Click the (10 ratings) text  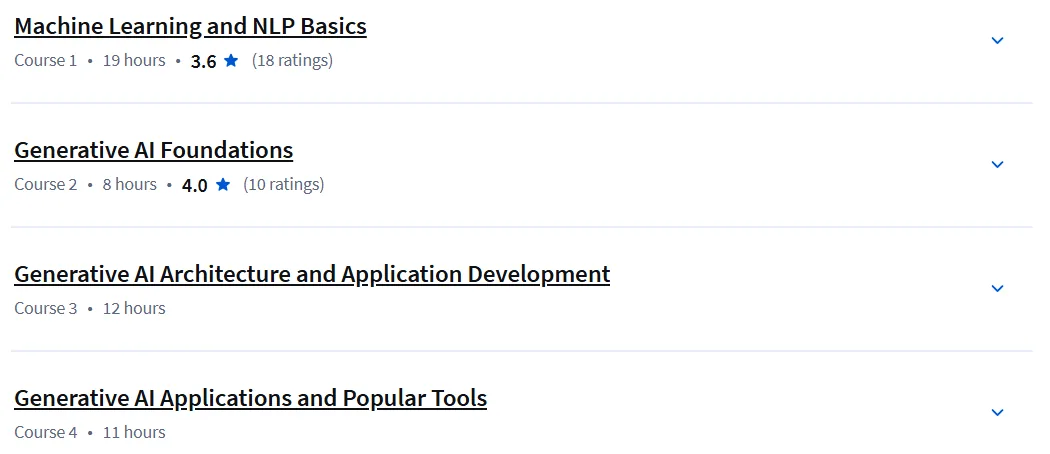(283, 184)
